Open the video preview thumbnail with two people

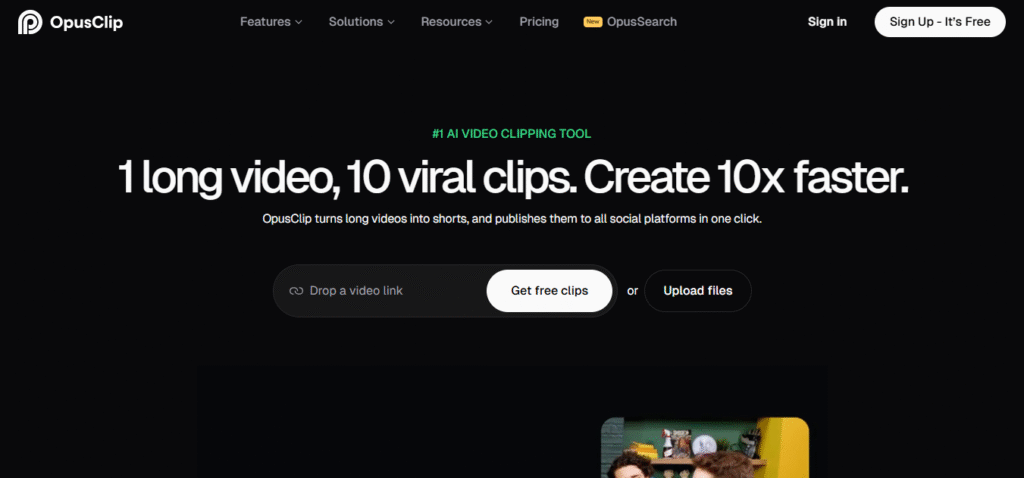[705, 448]
